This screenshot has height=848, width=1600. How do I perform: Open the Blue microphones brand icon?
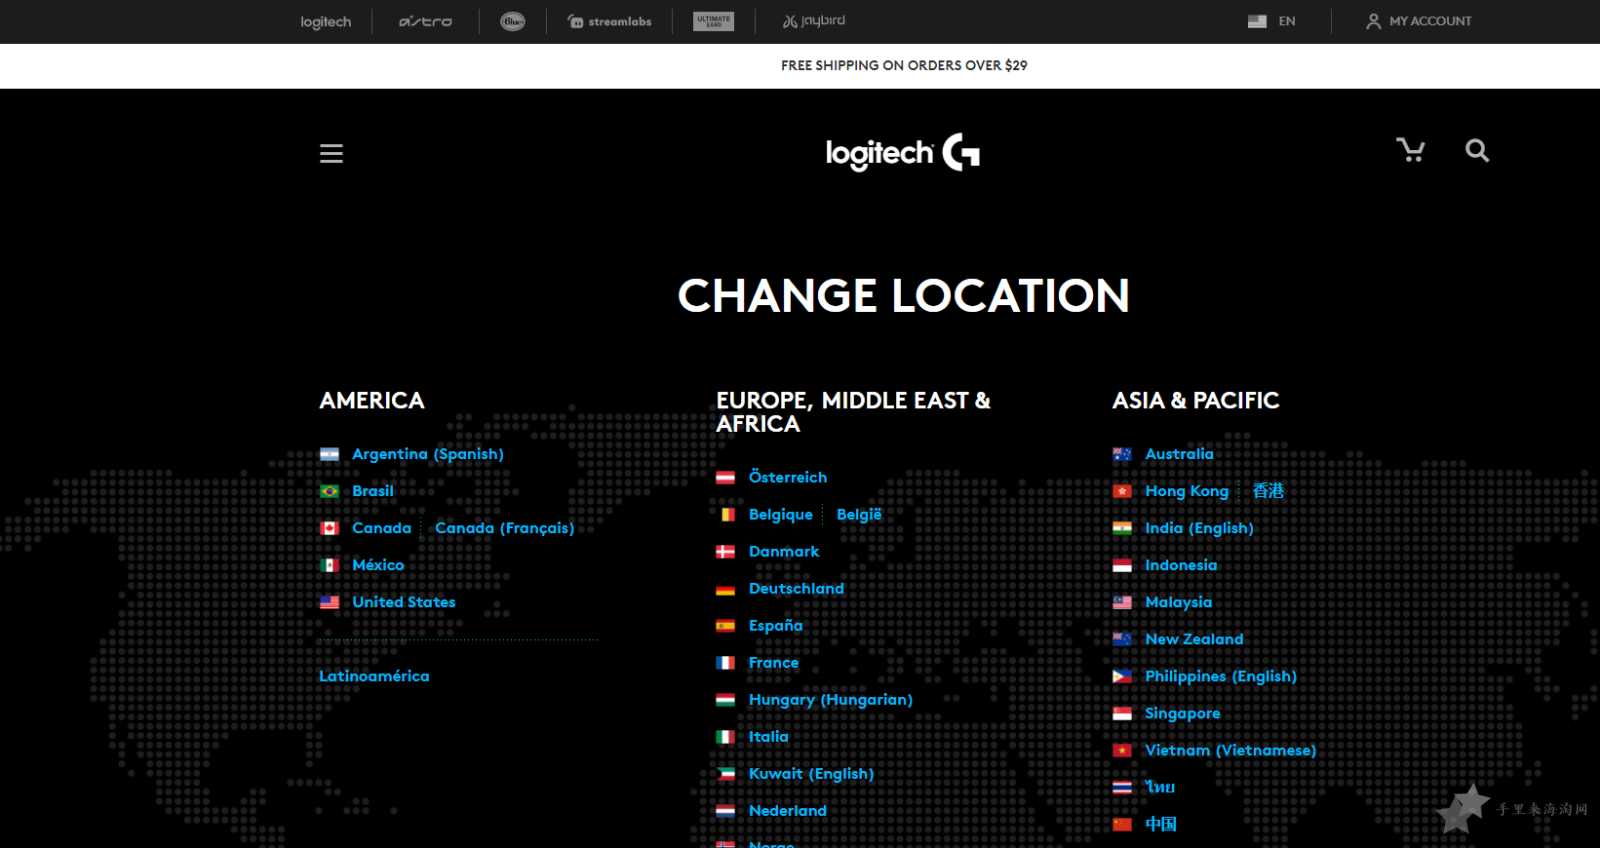pyautogui.click(x=513, y=21)
